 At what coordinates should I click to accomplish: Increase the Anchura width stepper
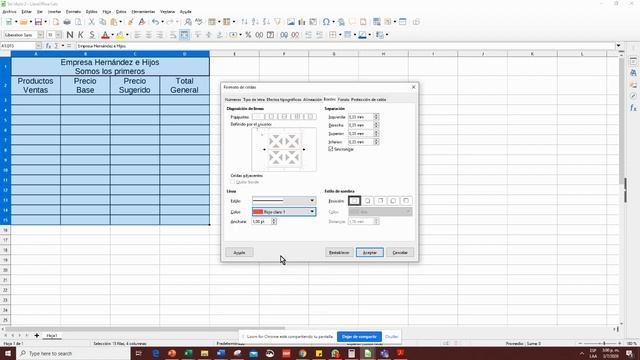(x=274, y=220)
